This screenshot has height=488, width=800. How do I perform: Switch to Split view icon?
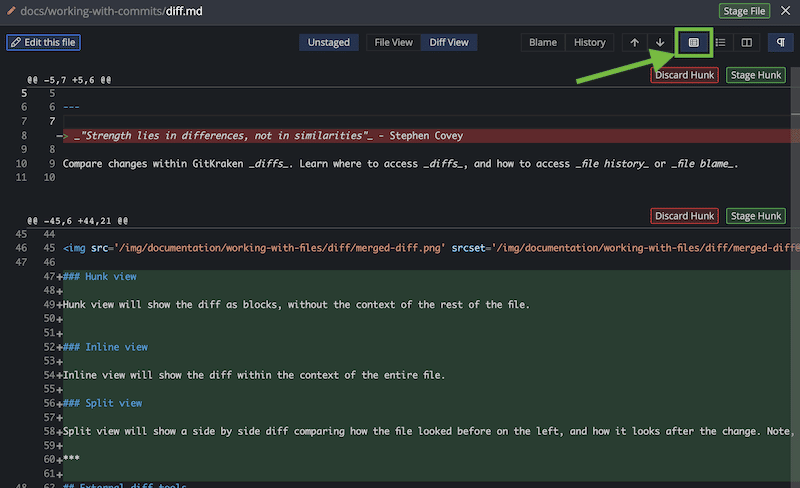(x=746, y=42)
